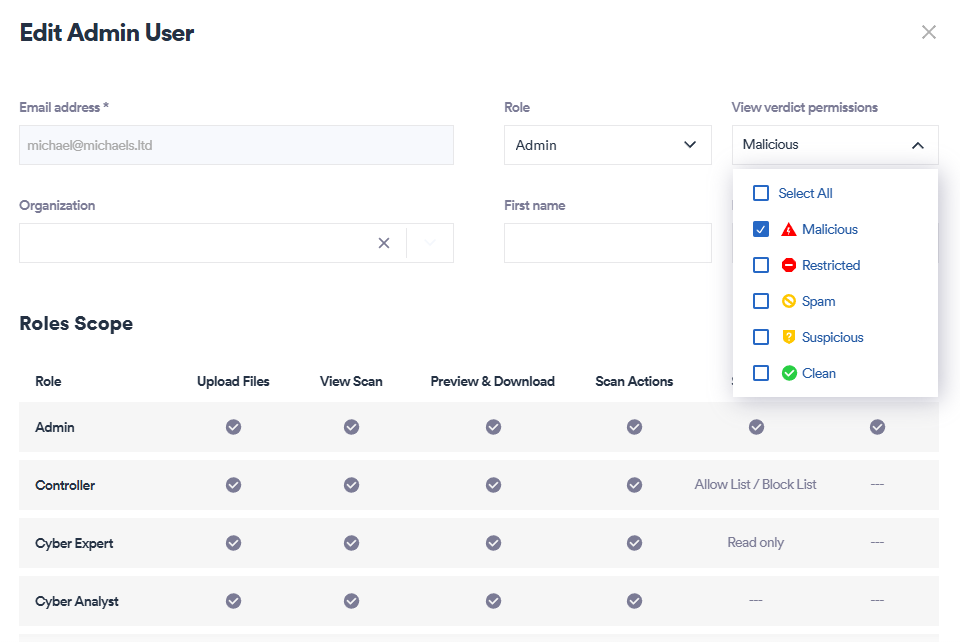Screen dimensions: 960x642
Task: Expand the Organization dropdown arrow
Action: [x=430, y=243]
